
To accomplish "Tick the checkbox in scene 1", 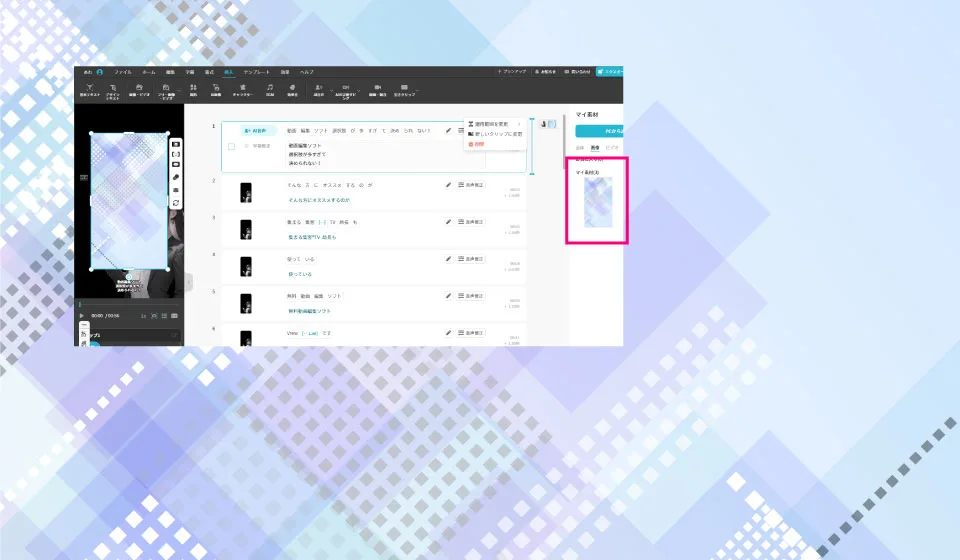I will point(231,146).
